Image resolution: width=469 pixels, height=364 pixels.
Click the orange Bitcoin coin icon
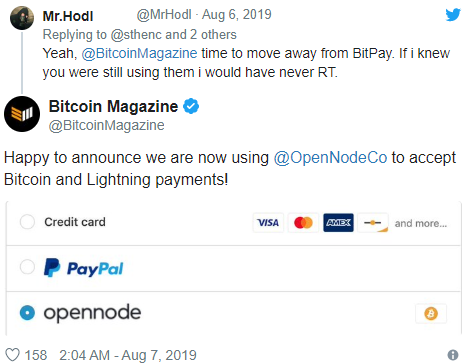pos(431,314)
